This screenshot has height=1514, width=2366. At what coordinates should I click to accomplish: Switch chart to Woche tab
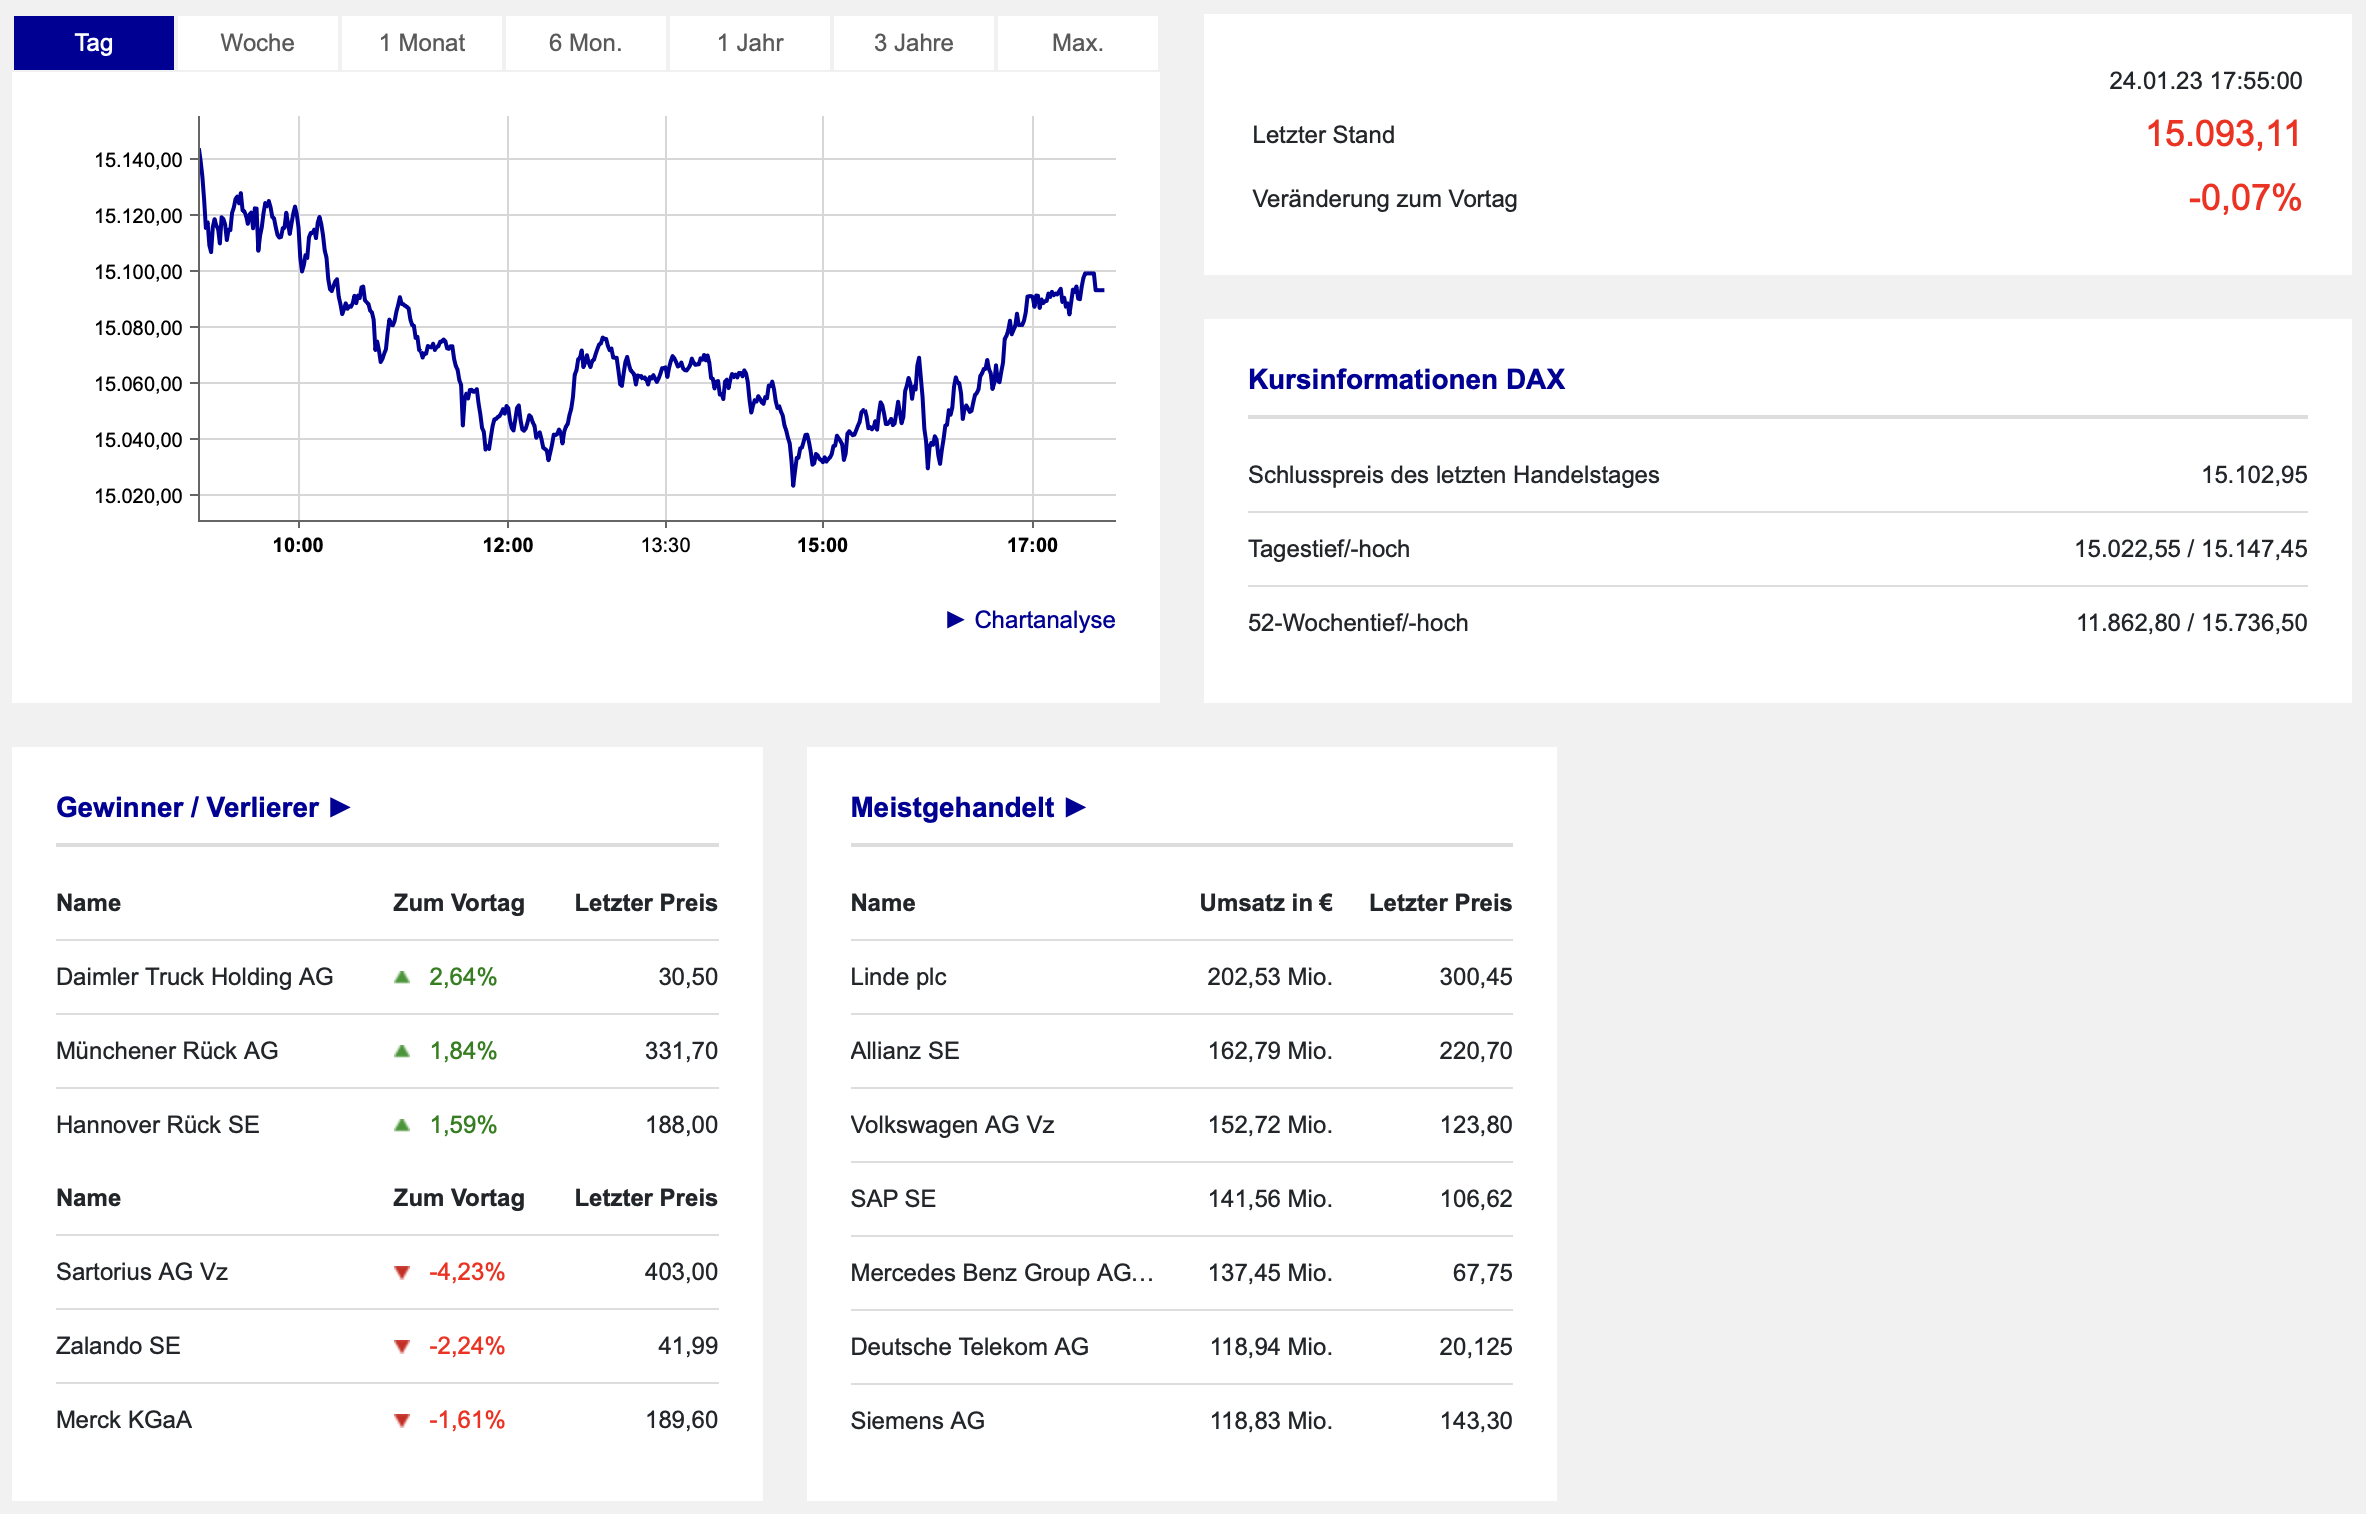coord(257,43)
